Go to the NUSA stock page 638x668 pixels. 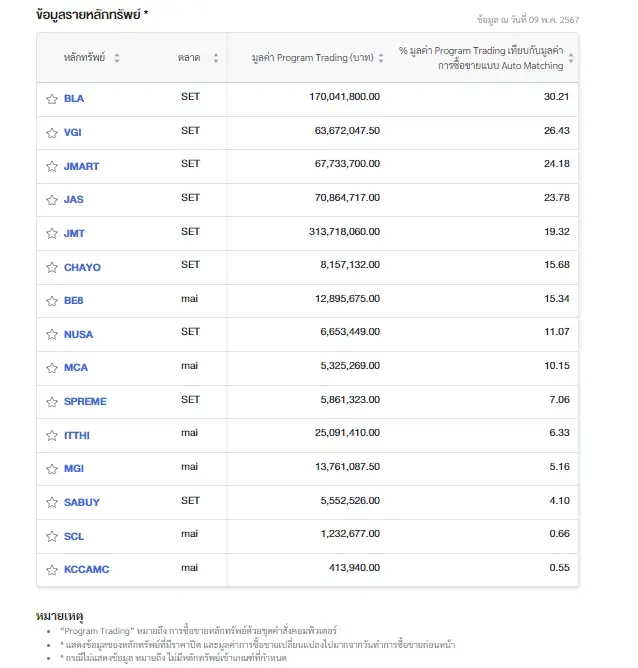pyautogui.click(x=78, y=334)
